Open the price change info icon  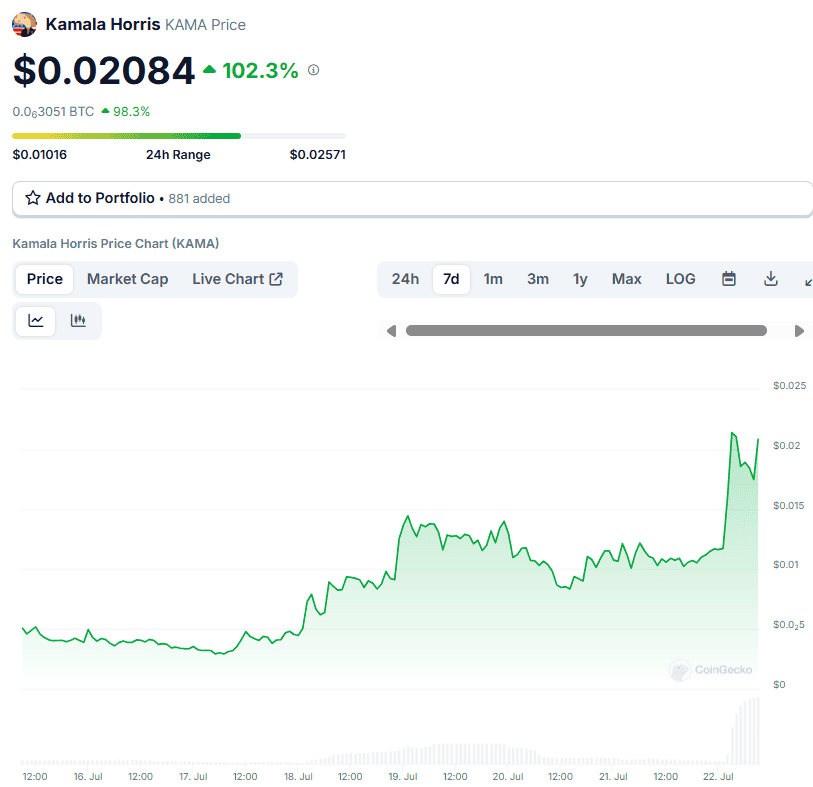pyautogui.click(x=314, y=70)
